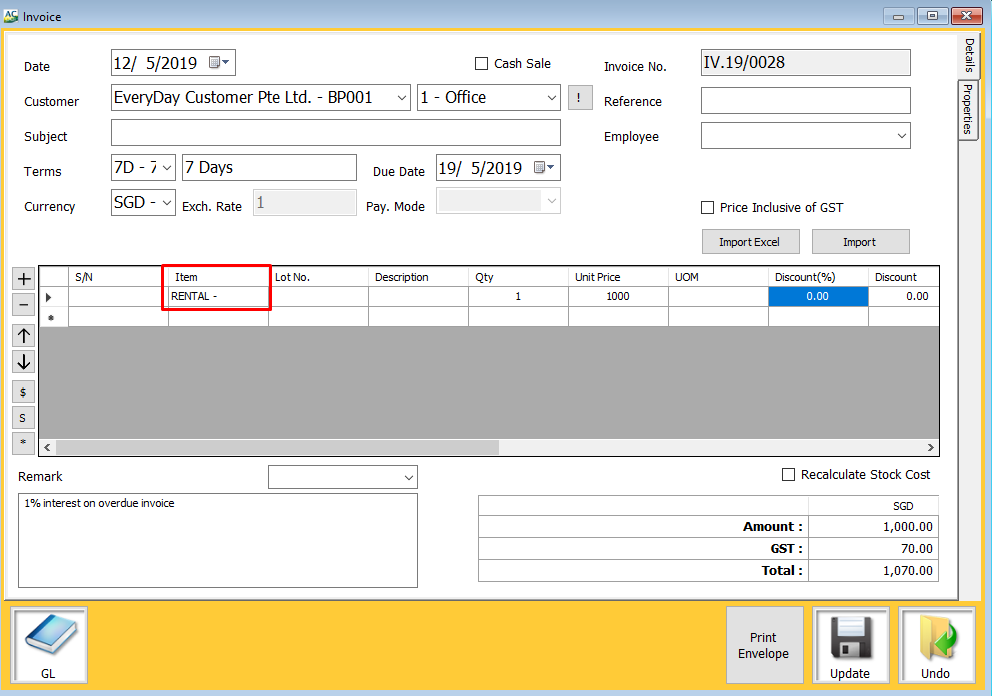Open the Due Date calendar picker icon

[544, 167]
